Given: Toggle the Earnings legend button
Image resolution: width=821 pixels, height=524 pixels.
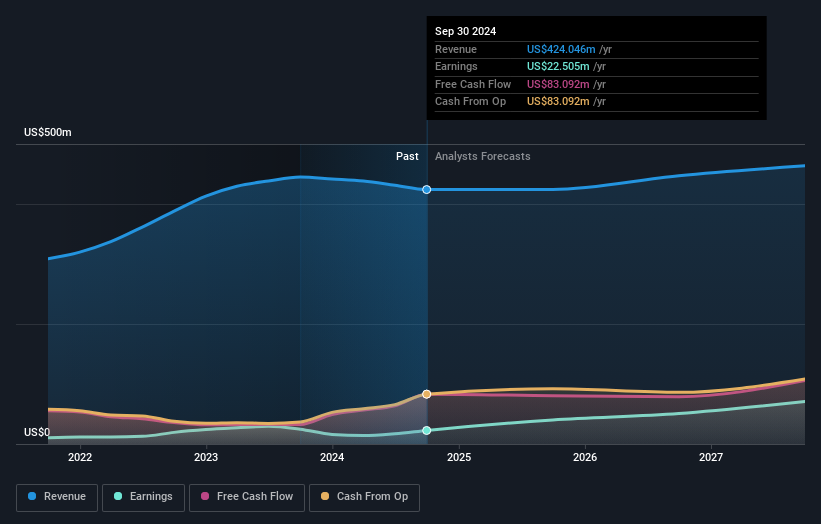Looking at the screenshot, I should (x=143, y=497).
